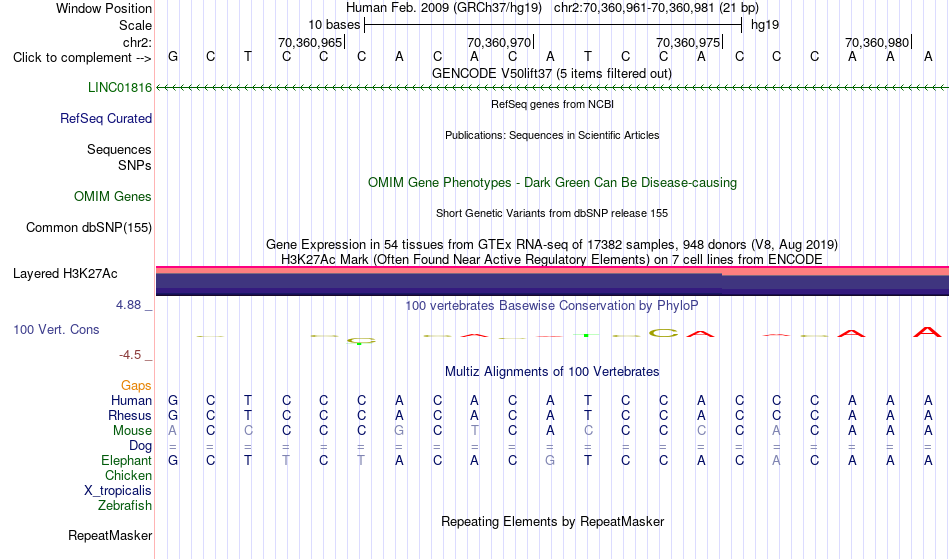The width and height of the screenshot is (950, 559).
Task: Click the GTEx Gene Expression track title
Action: [x=552, y=245]
